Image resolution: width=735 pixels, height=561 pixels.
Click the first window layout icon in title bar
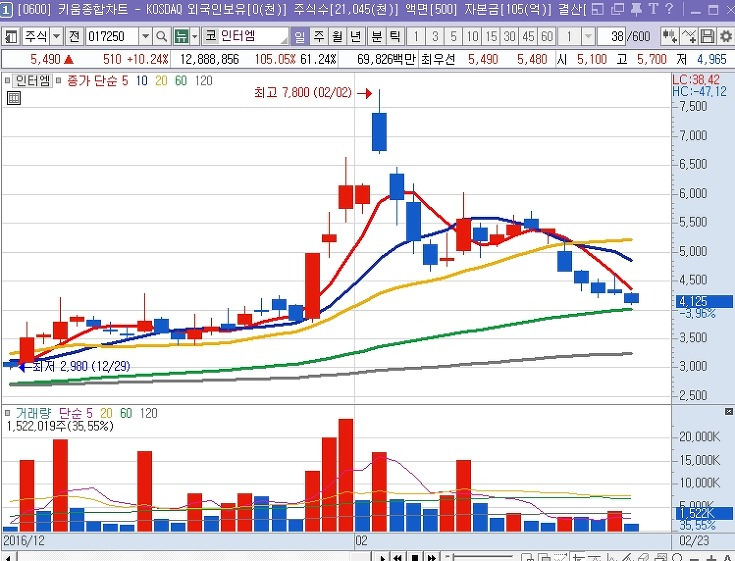[598, 9]
